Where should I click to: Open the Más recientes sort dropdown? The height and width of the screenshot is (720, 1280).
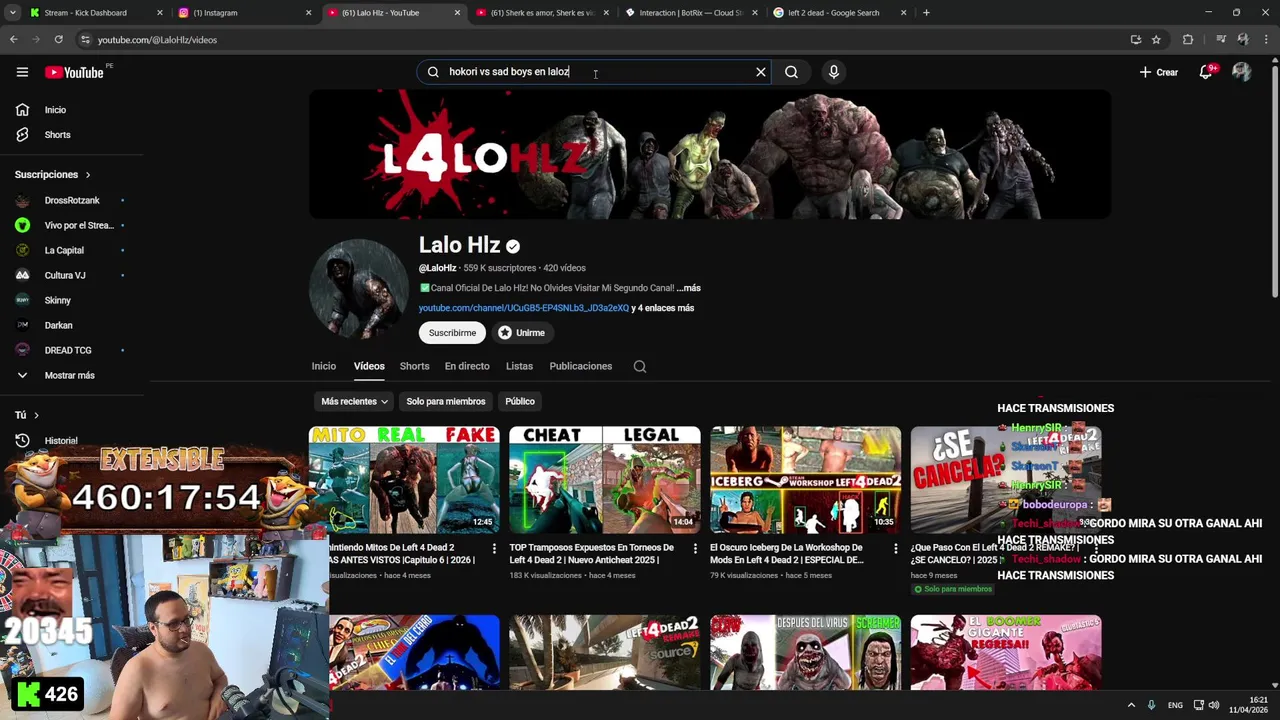pos(354,401)
